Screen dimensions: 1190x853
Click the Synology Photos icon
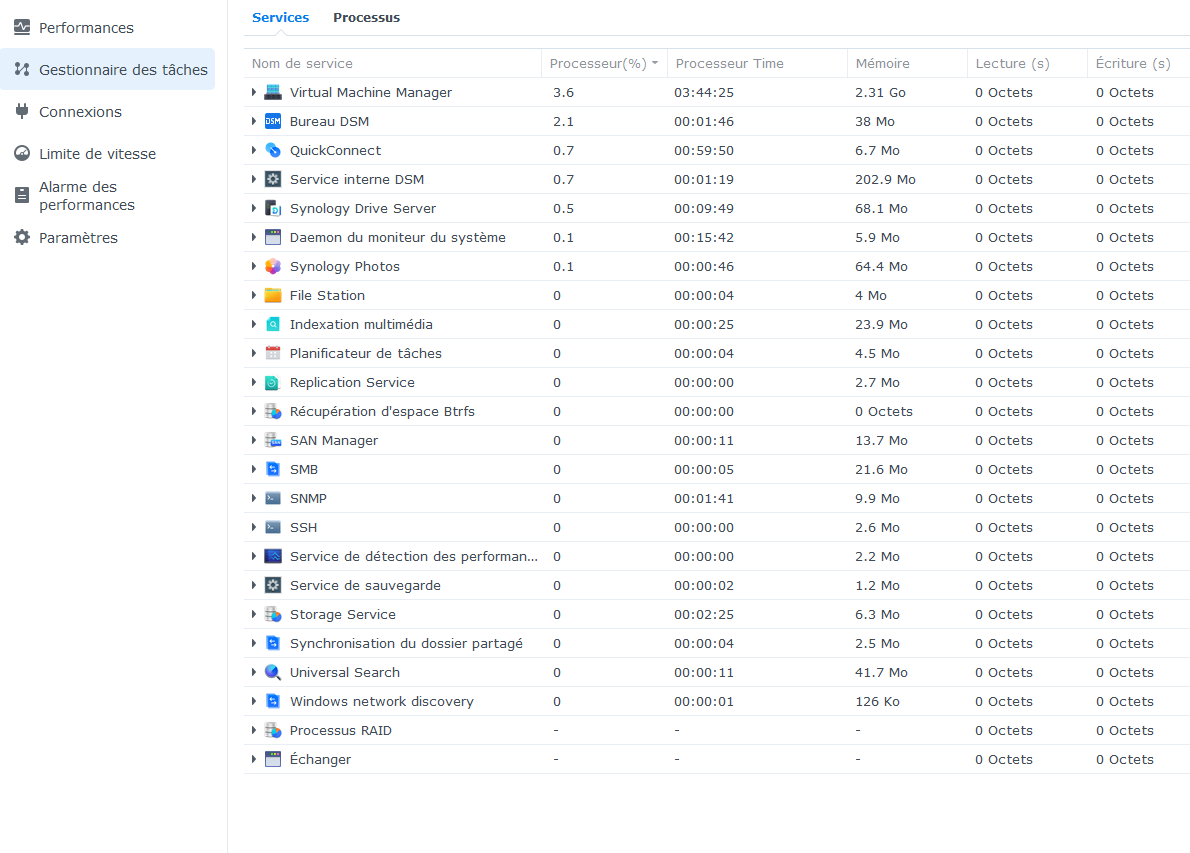[x=273, y=266]
